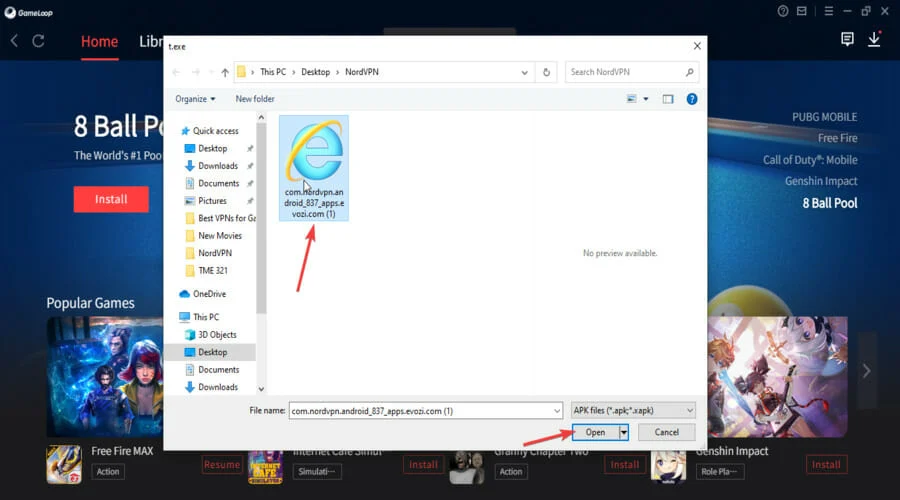Open GameLoop help question mark icon
The height and width of the screenshot is (500, 900).
pos(783,11)
